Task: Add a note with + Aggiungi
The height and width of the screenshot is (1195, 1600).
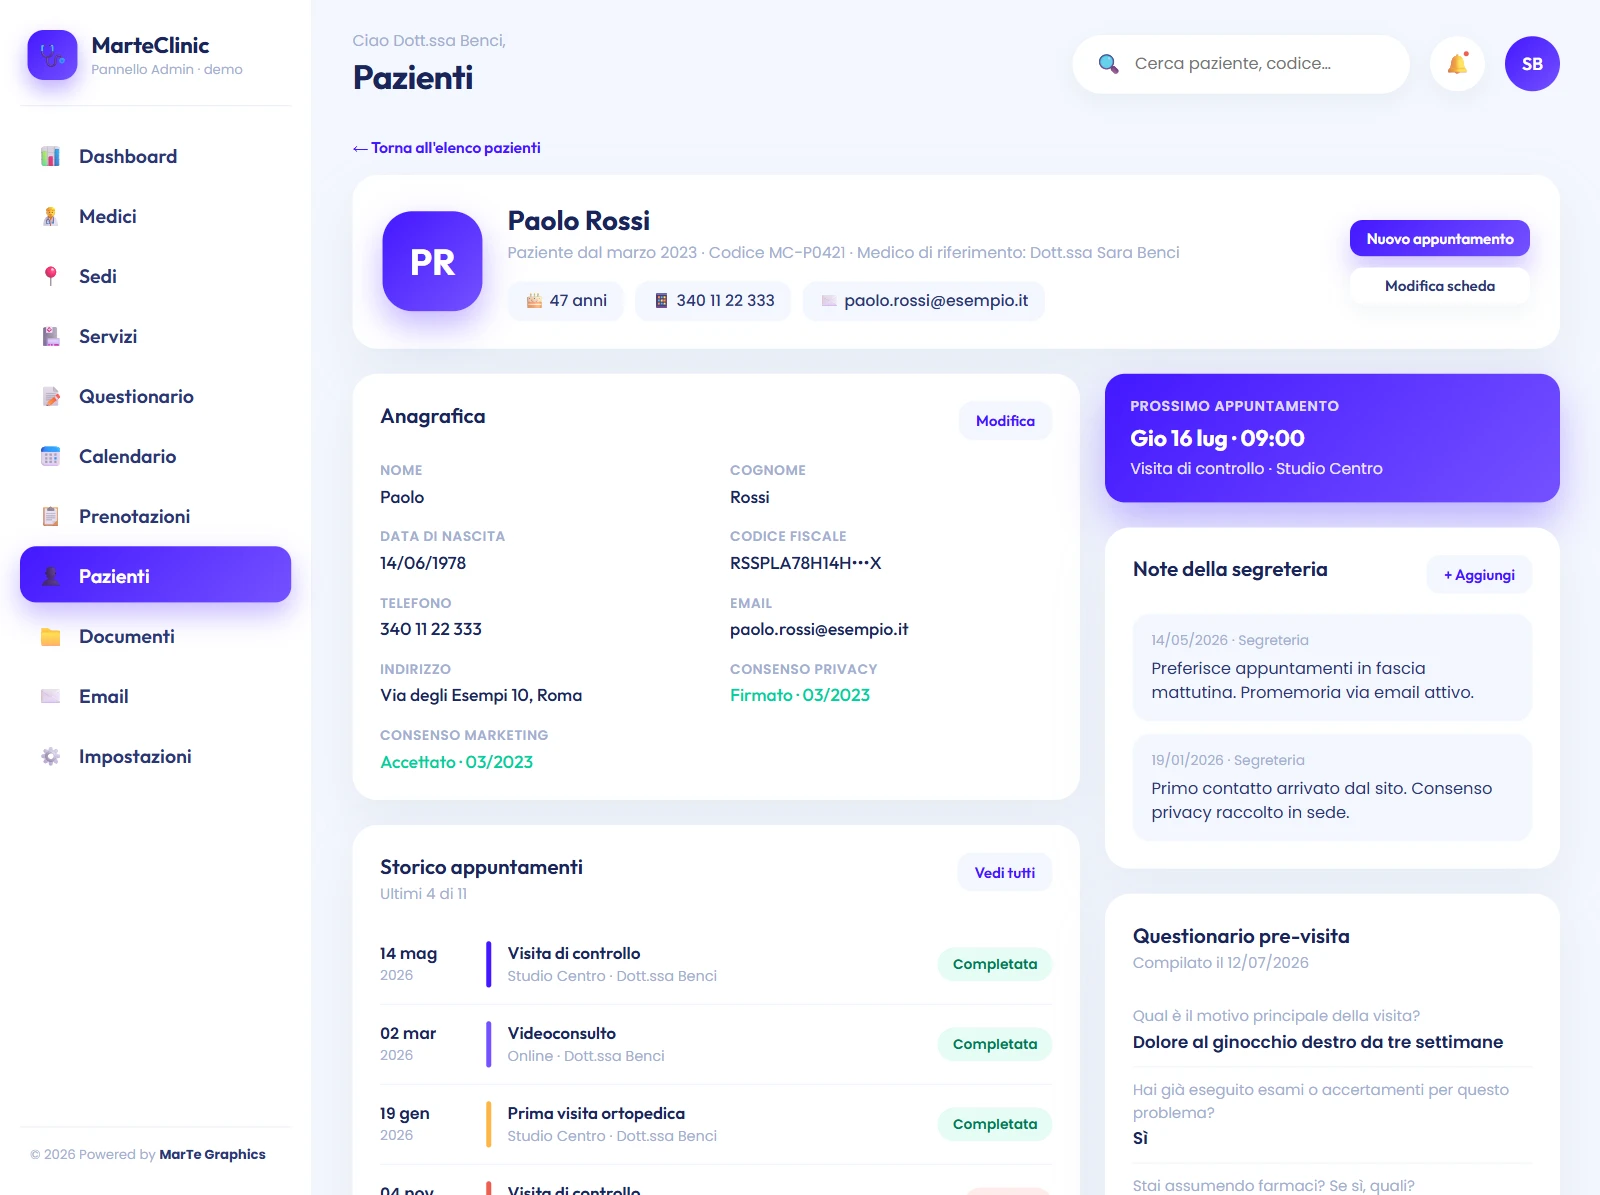Action: tap(1479, 575)
